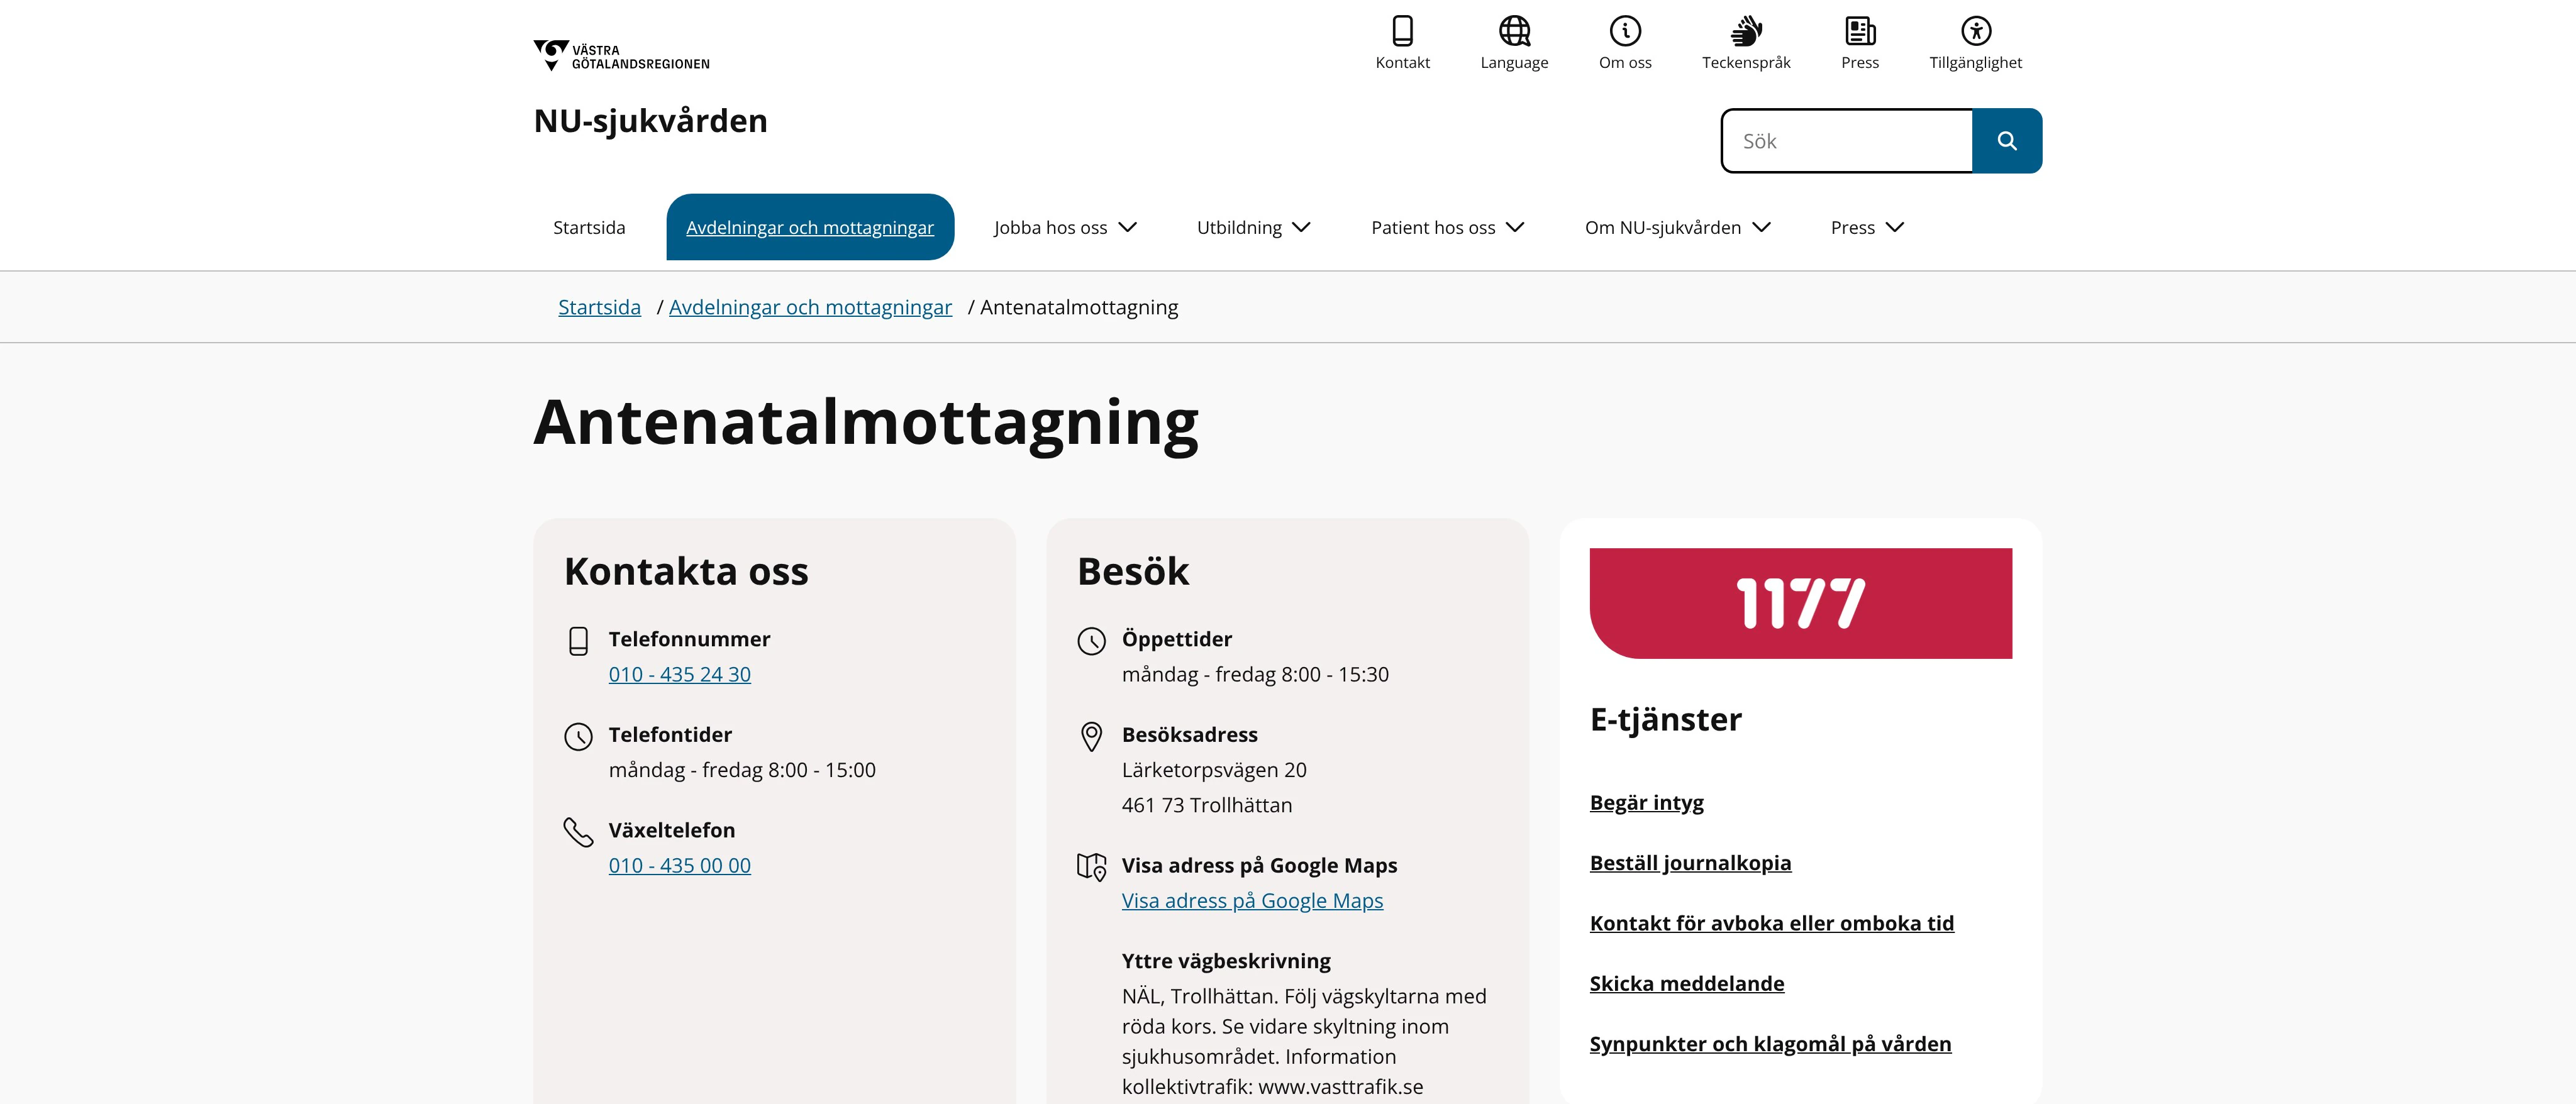2576x1104 pixels.
Task: Click Antenatalmottagning breadcrumb text
Action: click(x=1079, y=308)
